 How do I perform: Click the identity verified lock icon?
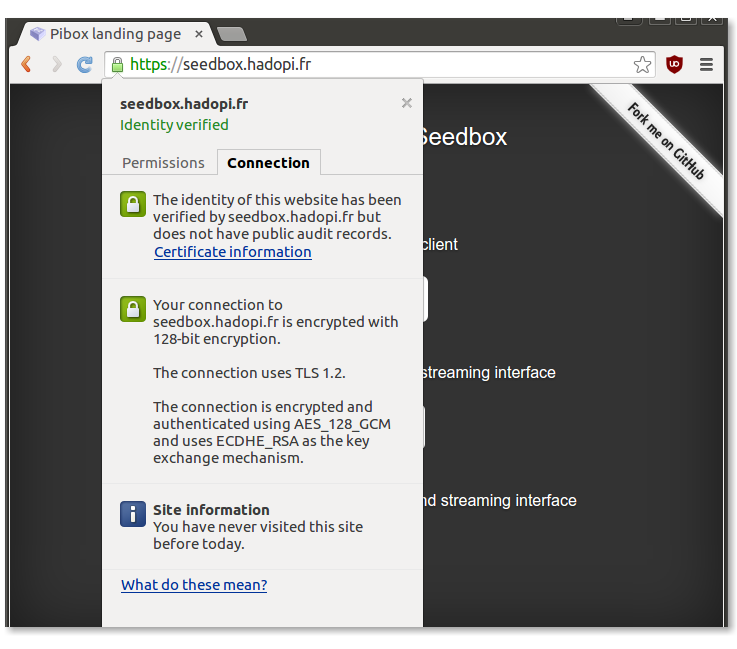pyautogui.click(x=133, y=204)
